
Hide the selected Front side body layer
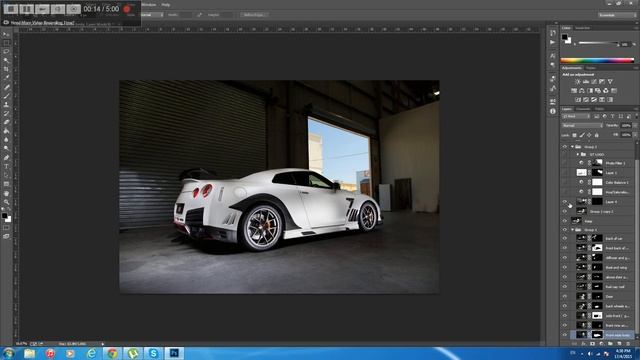(565, 335)
